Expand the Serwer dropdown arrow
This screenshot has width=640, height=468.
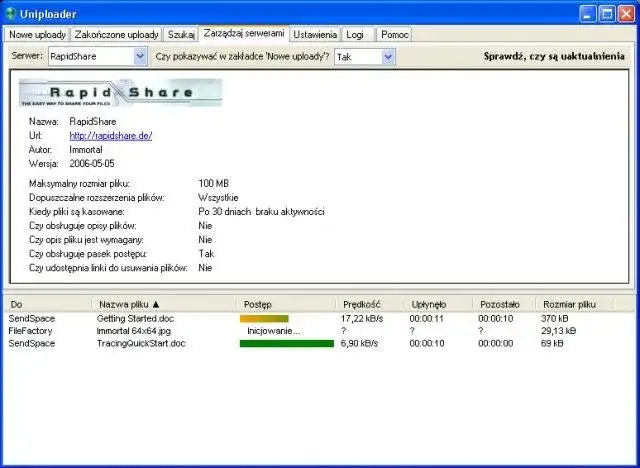(x=140, y=56)
